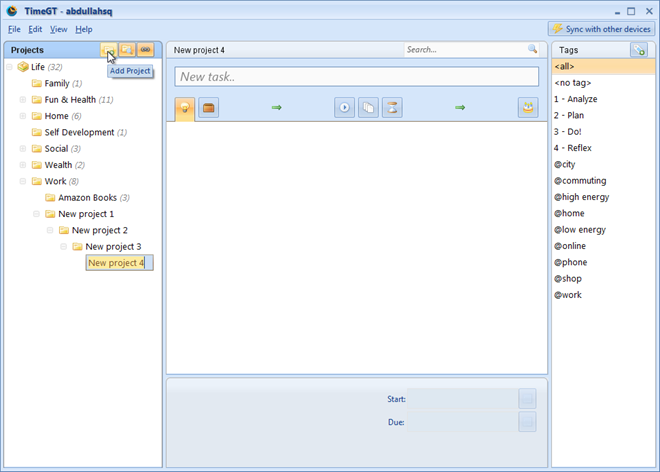Select the brown box stage button
660x472 pixels.
point(208,108)
